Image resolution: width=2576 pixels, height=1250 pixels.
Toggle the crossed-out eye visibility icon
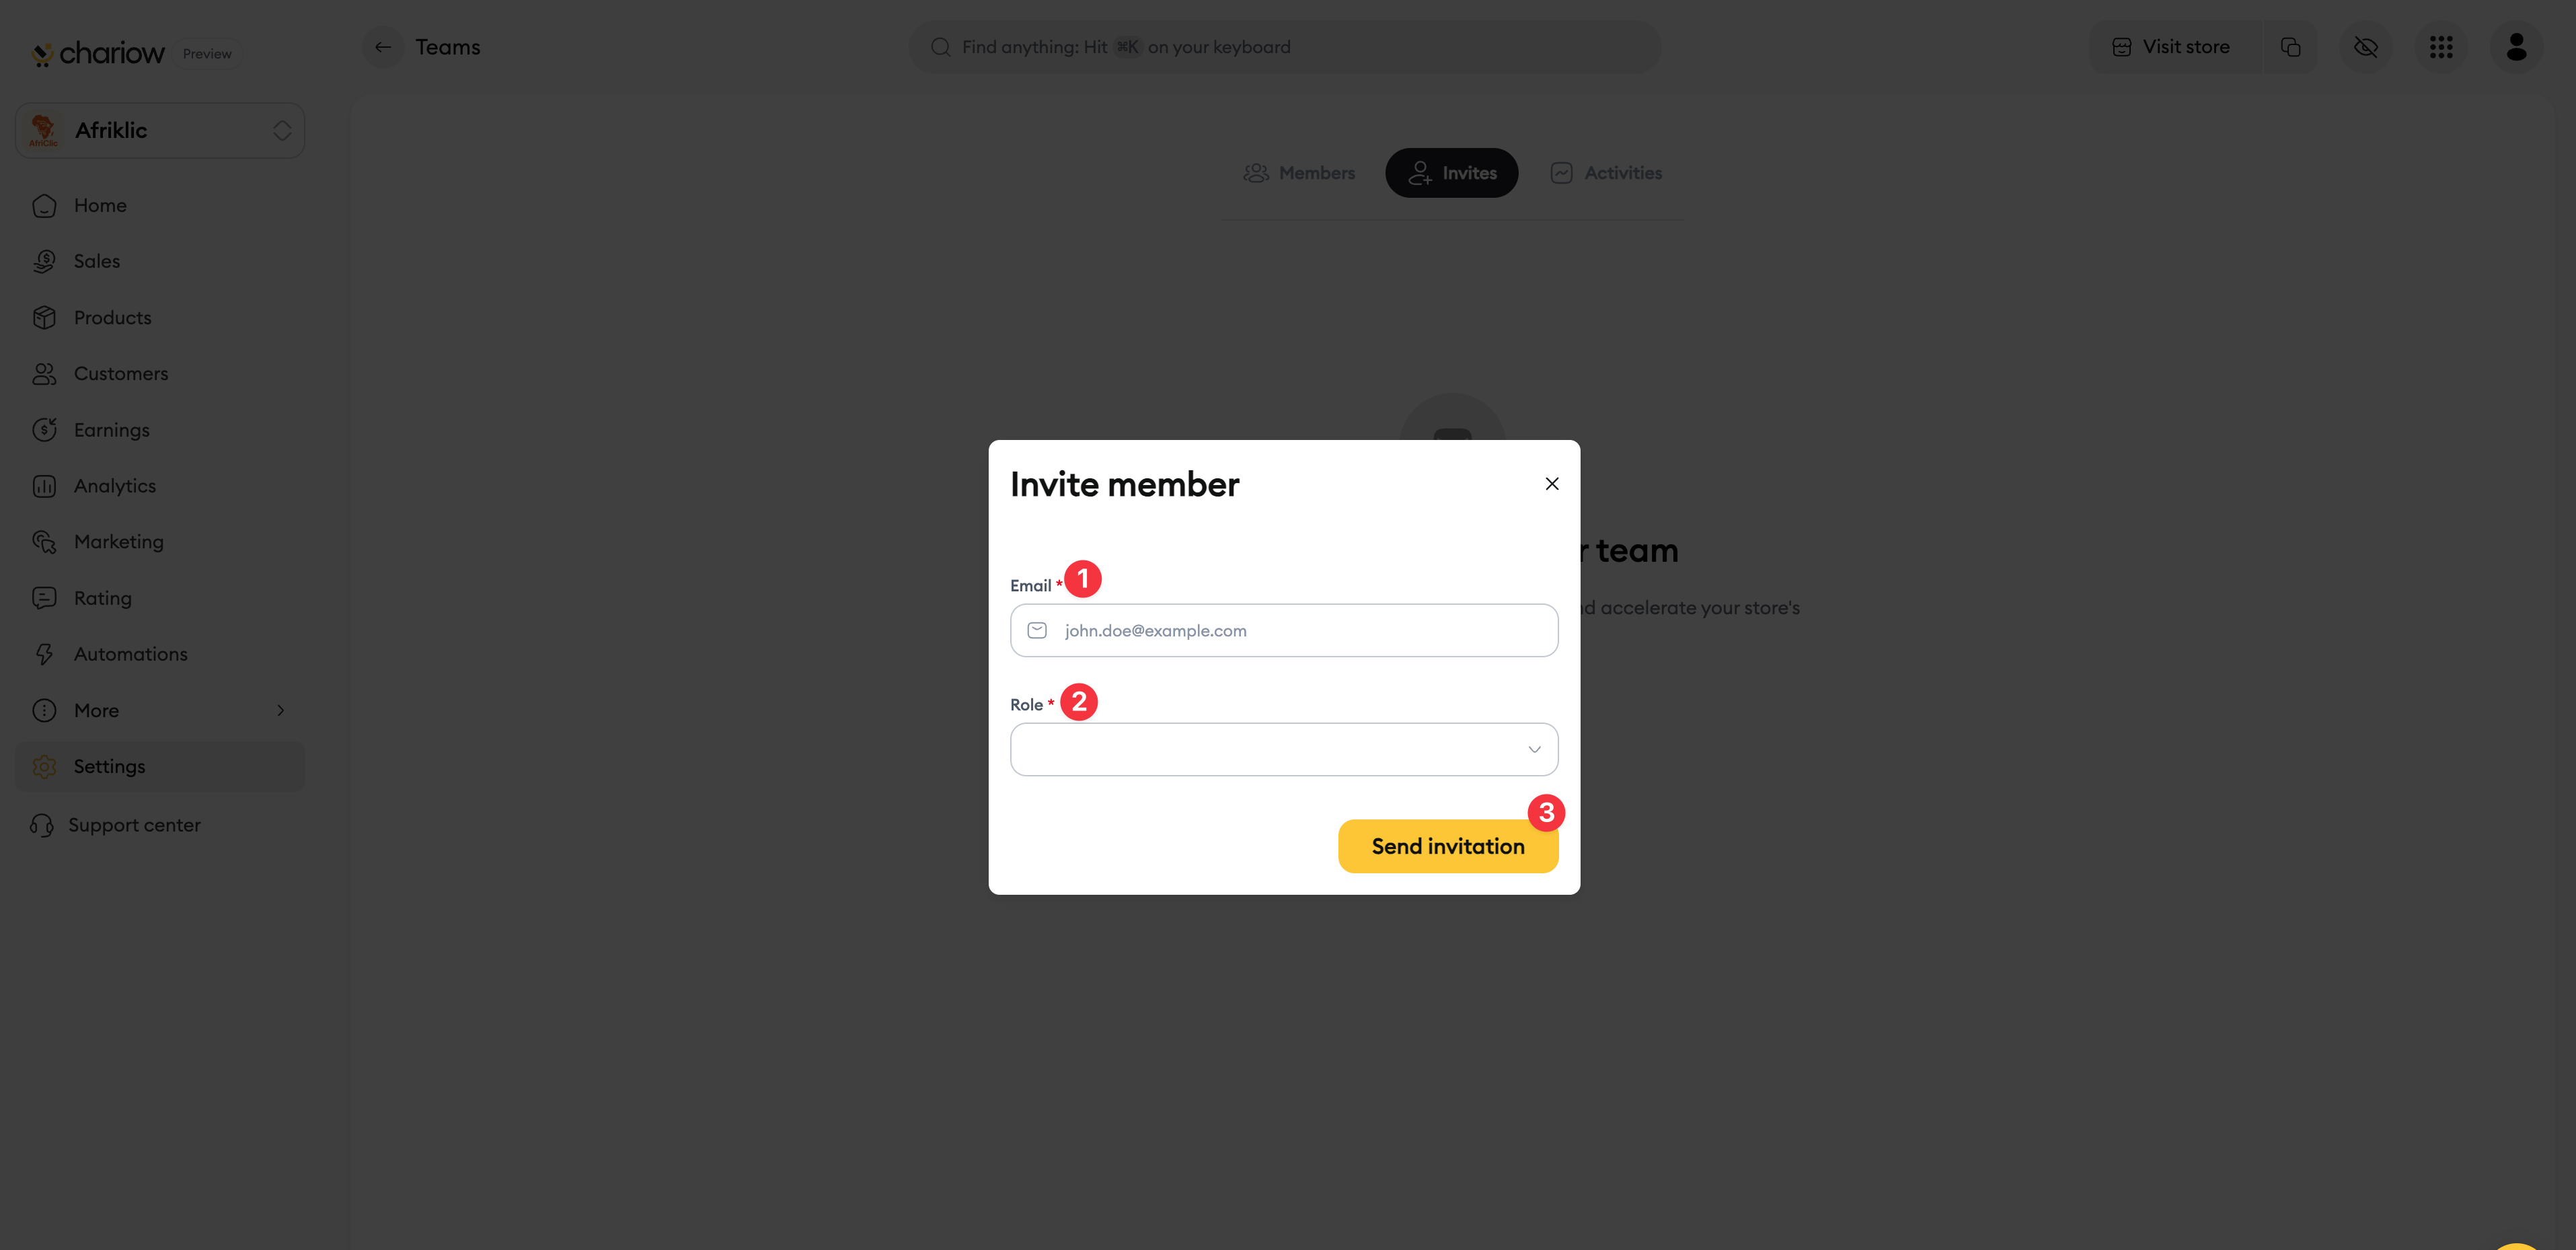tap(2366, 47)
